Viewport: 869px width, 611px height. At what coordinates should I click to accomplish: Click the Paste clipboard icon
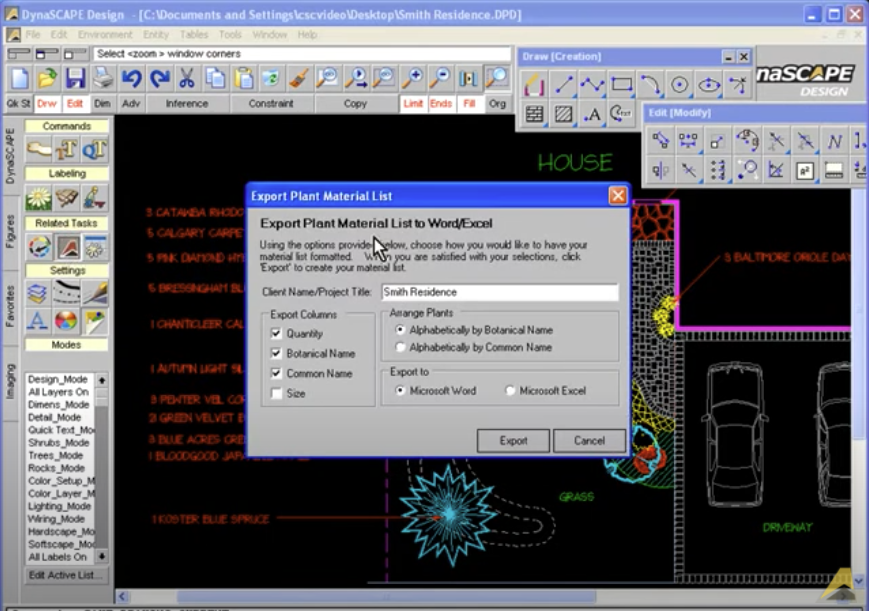coord(243,78)
